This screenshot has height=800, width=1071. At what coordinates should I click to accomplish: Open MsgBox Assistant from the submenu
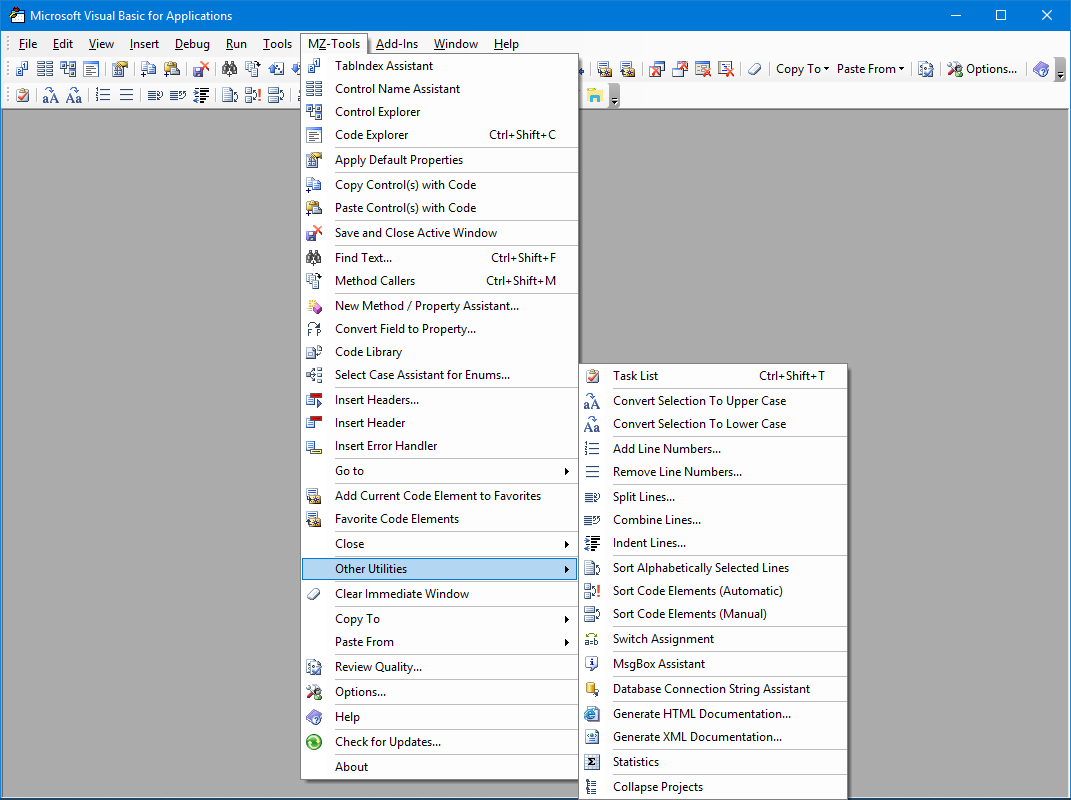click(x=713, y=664)
